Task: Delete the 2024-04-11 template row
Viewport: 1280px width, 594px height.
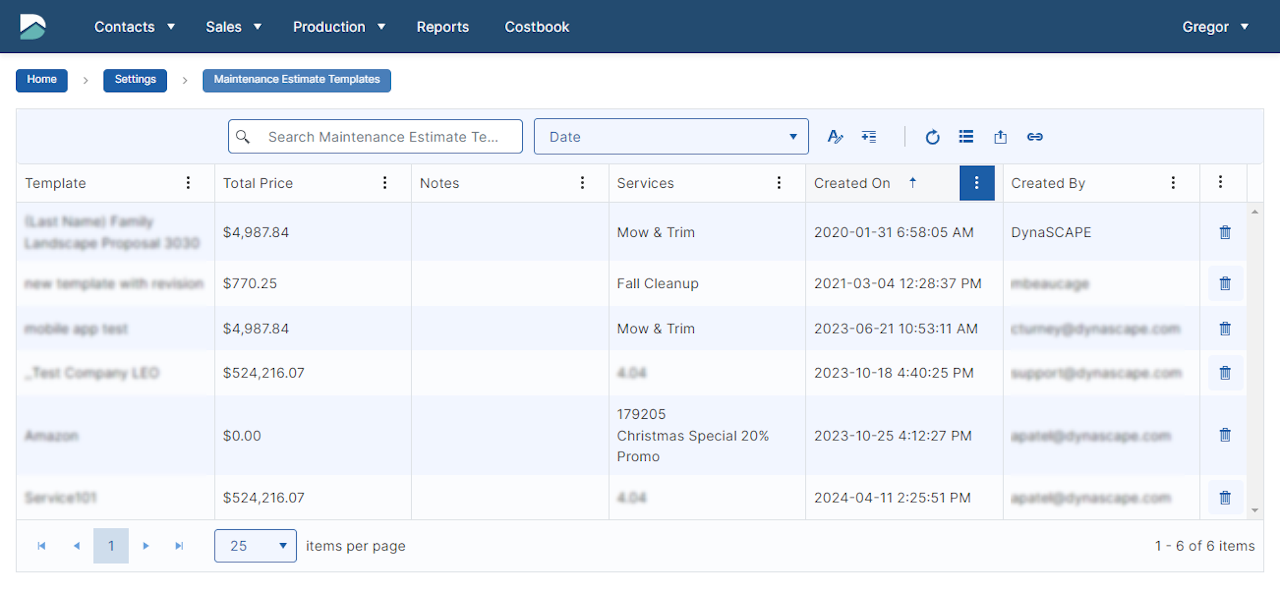Action: [1225, 497]
